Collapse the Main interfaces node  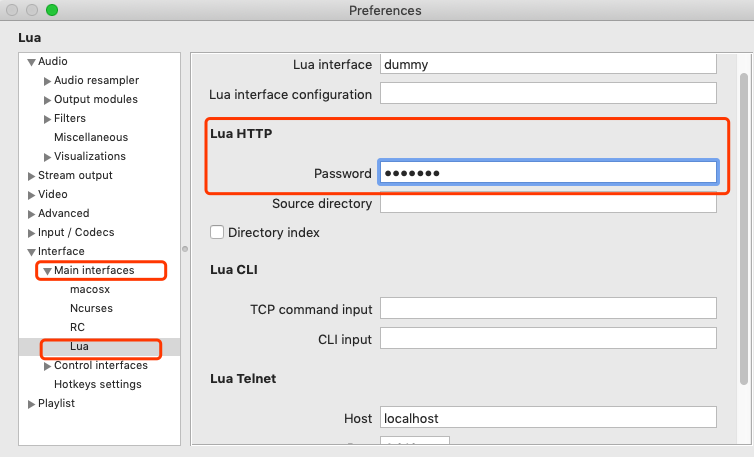[46, 271]
